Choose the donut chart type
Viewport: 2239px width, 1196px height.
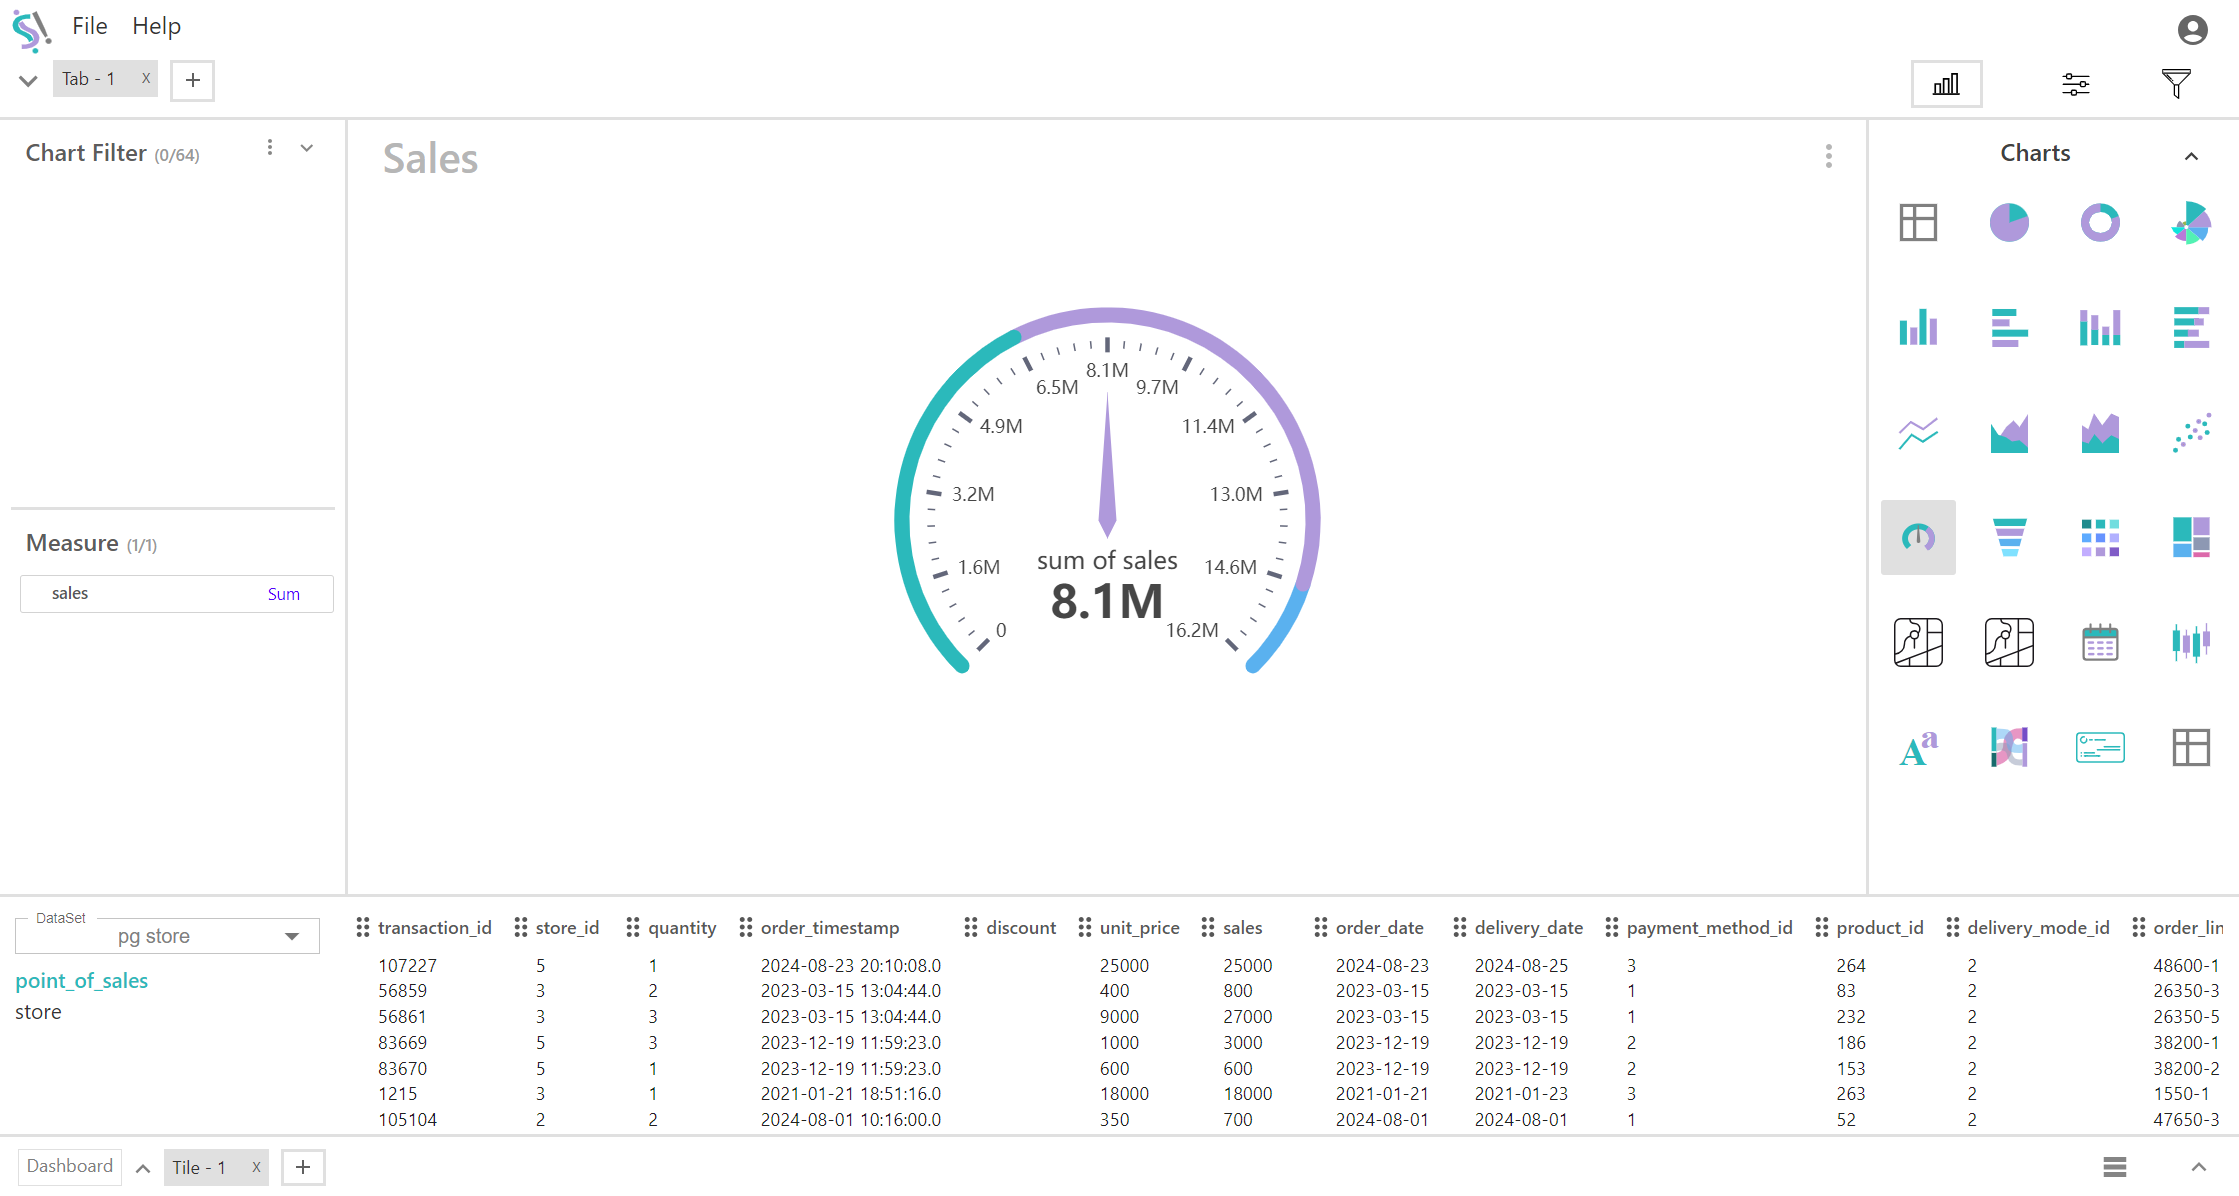click(x=2100, y=222)
